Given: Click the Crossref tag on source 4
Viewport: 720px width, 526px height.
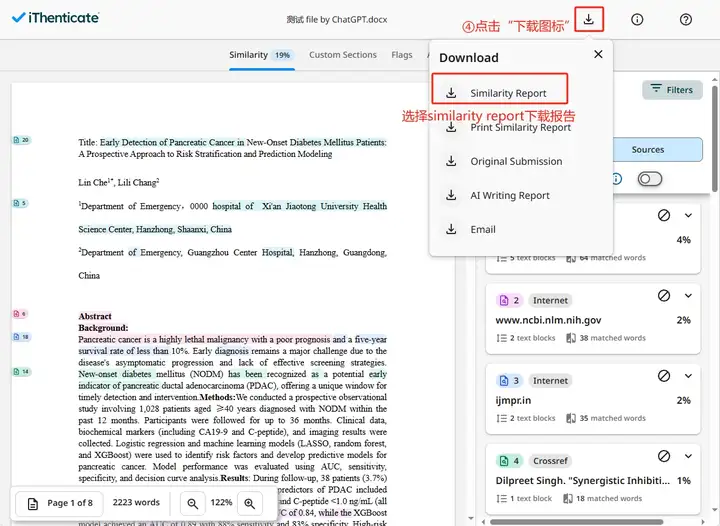Looking at the screenshot, I should click(550, 460).
